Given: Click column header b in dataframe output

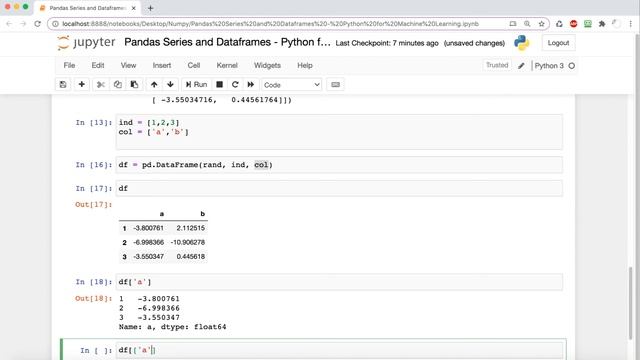Looking at the screenshot, I should coord(202,213).
